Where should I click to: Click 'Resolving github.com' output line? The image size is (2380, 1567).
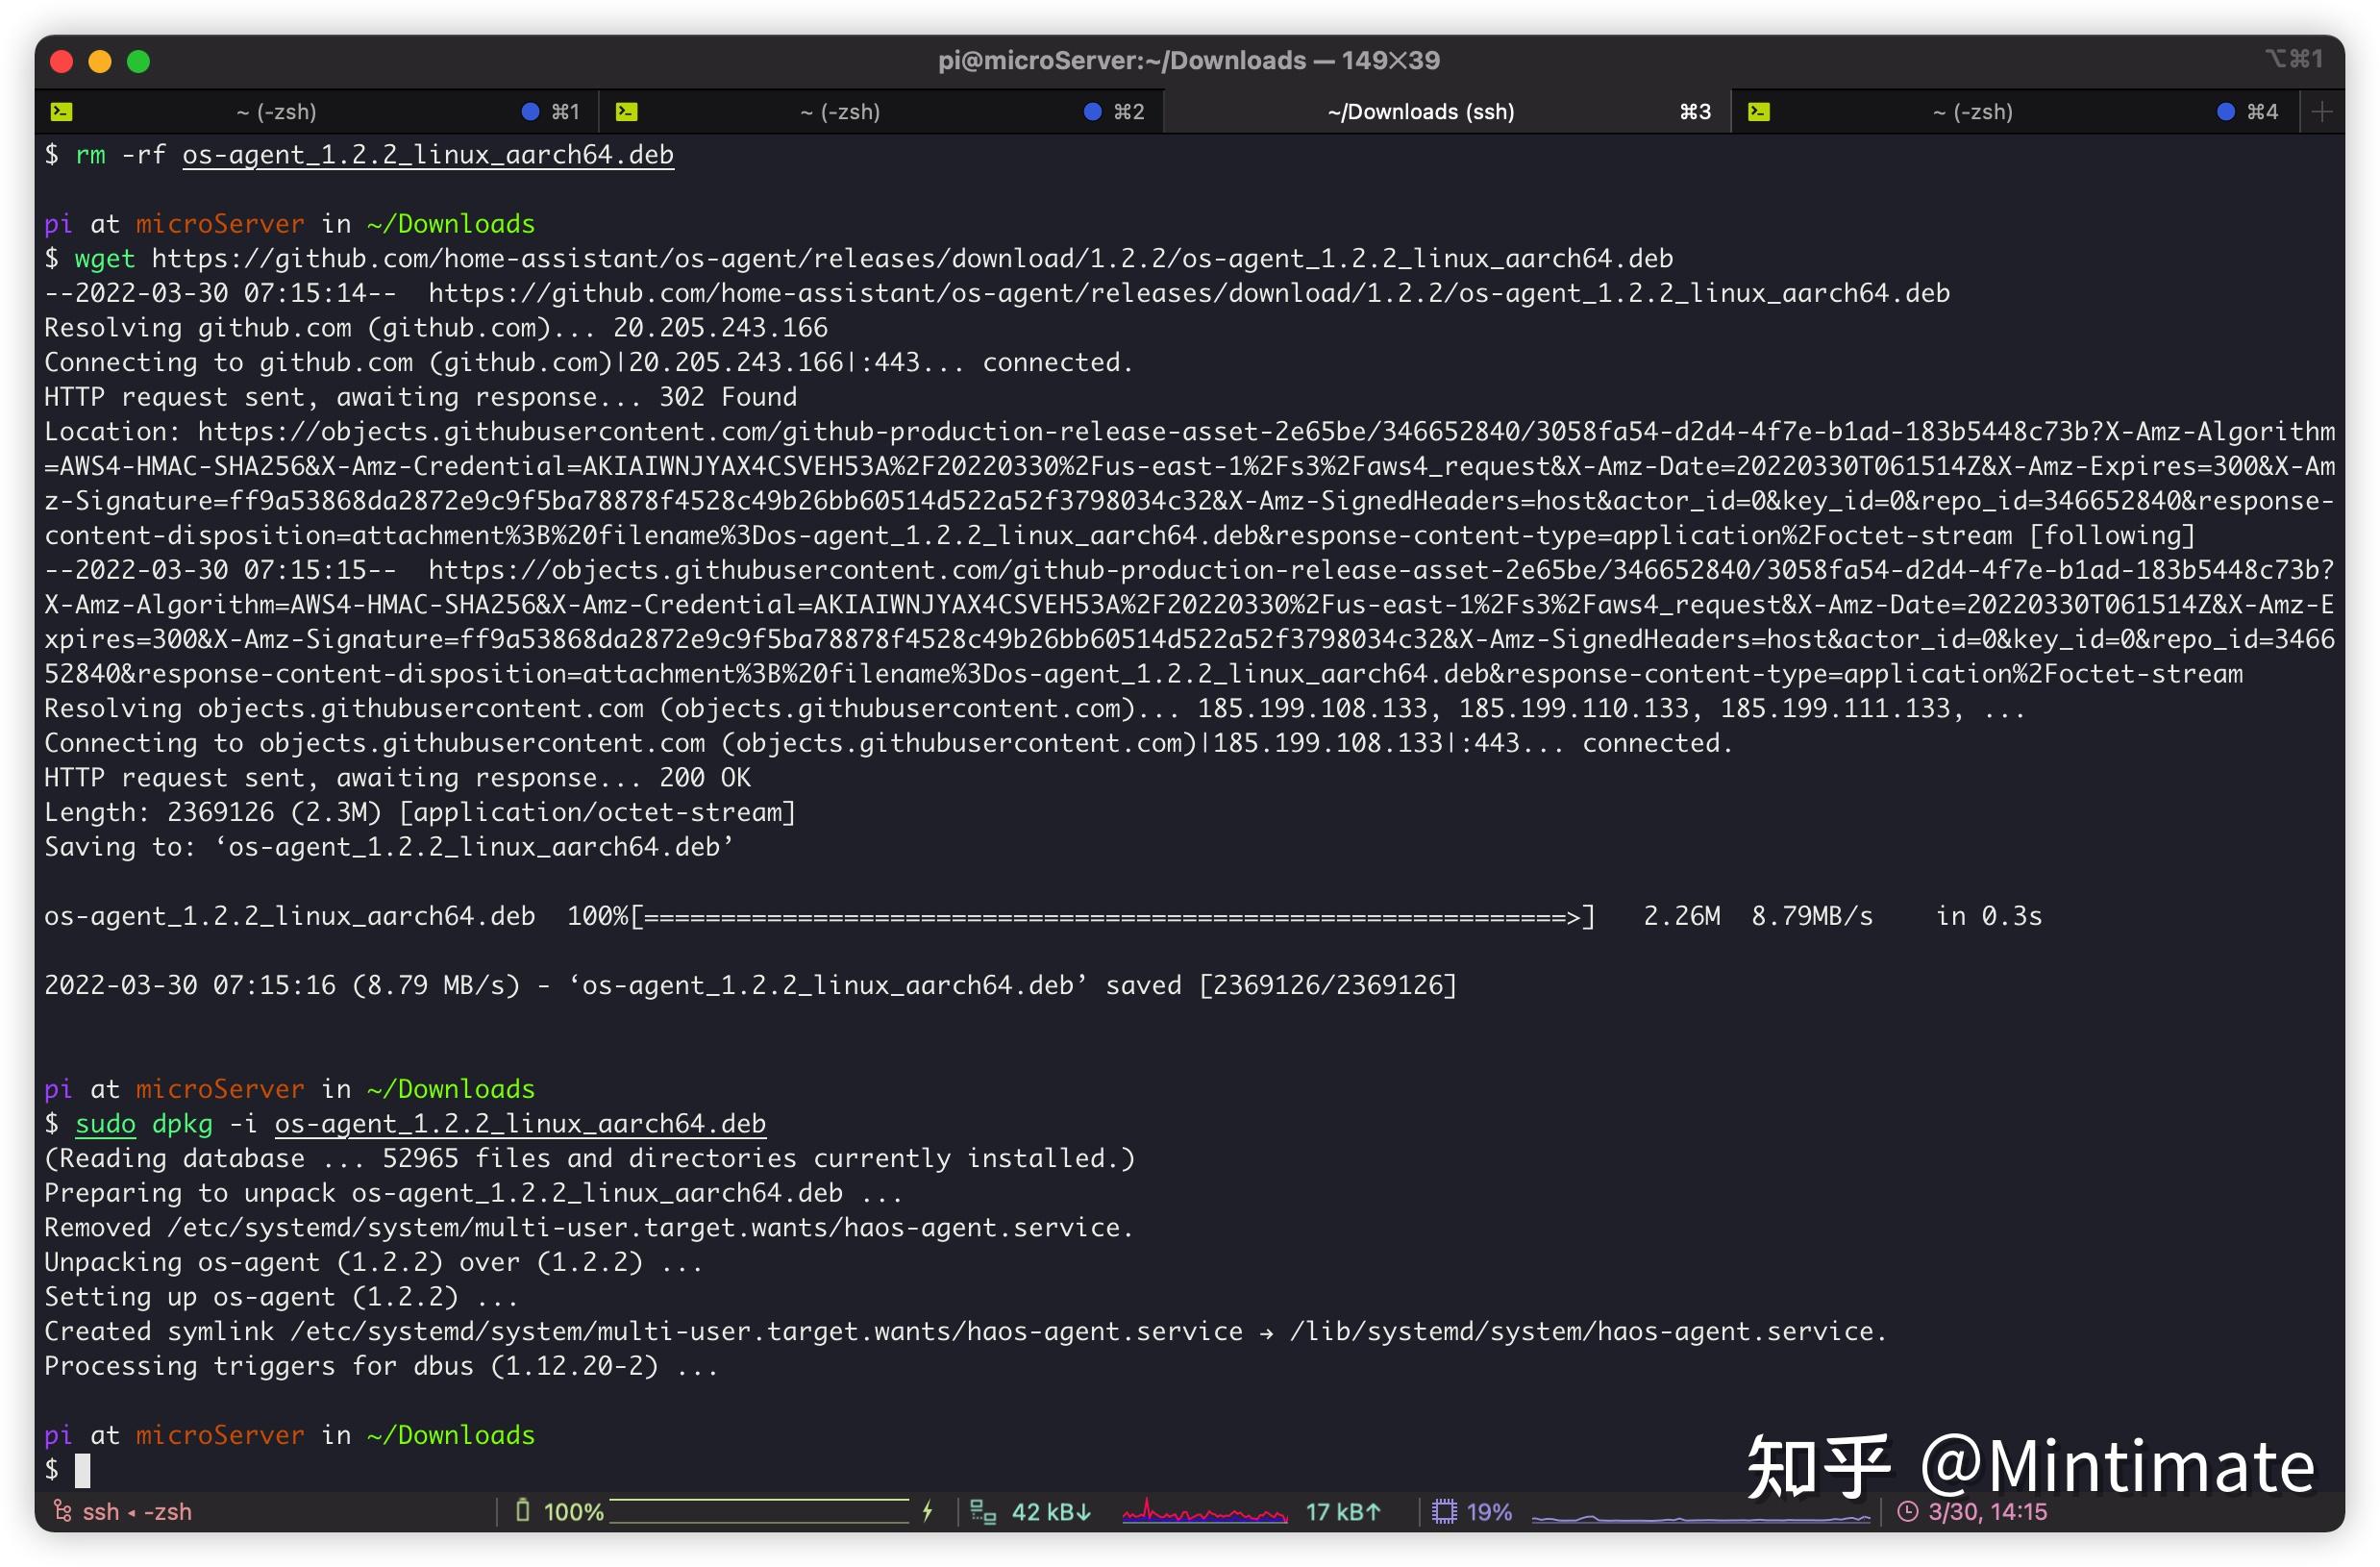click(x=436, y=327)
